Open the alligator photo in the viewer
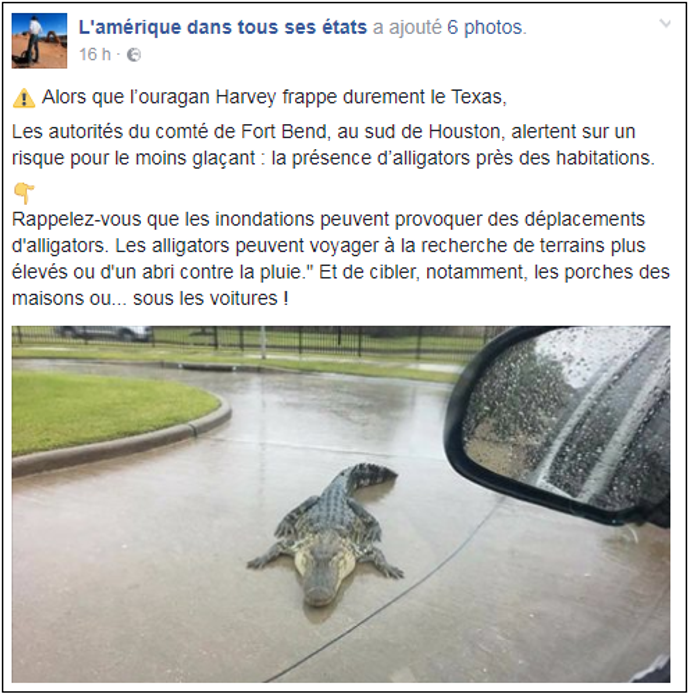688x694 pixels. 341,504
